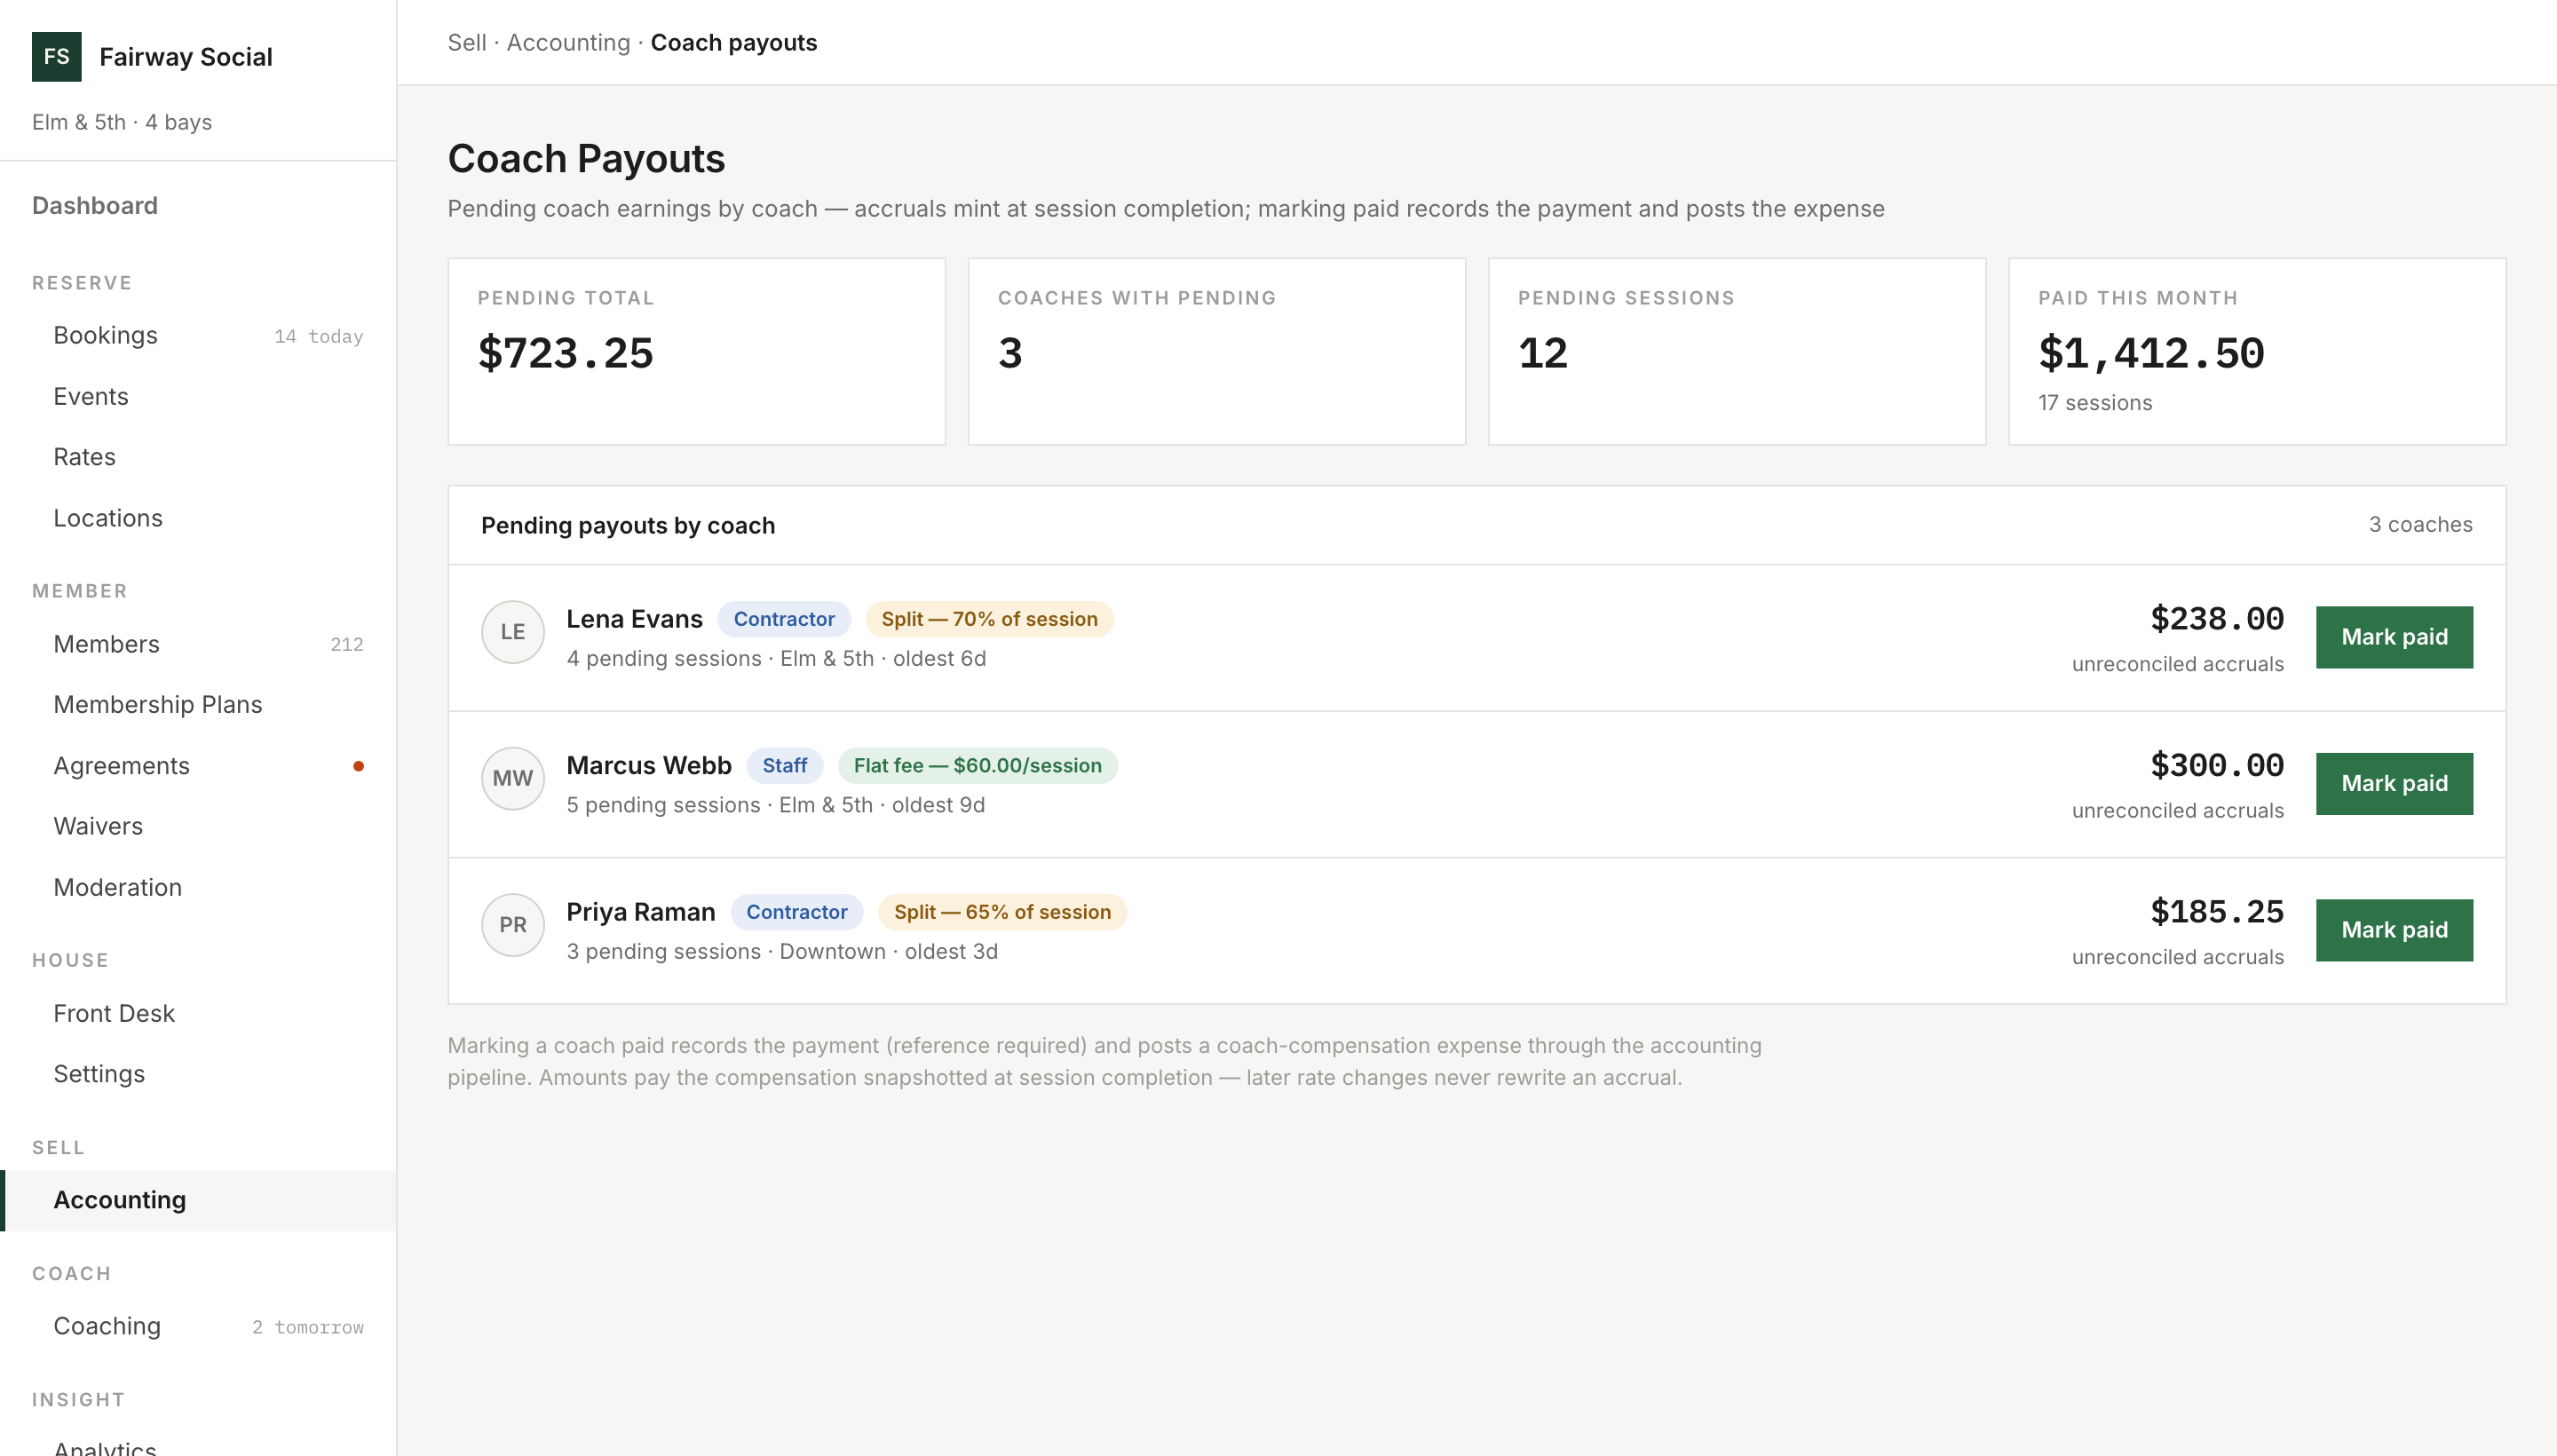
Task: Click the 'Pending payouts by coach' heading
Action: 628,526
